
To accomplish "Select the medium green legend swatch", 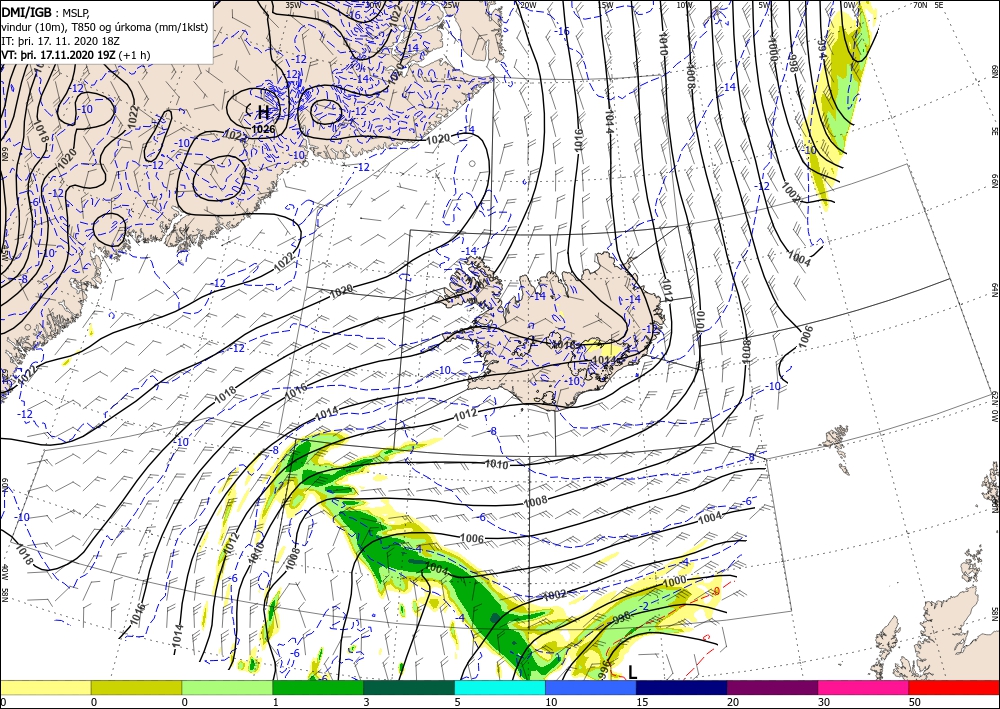I will tap(318, 687).
